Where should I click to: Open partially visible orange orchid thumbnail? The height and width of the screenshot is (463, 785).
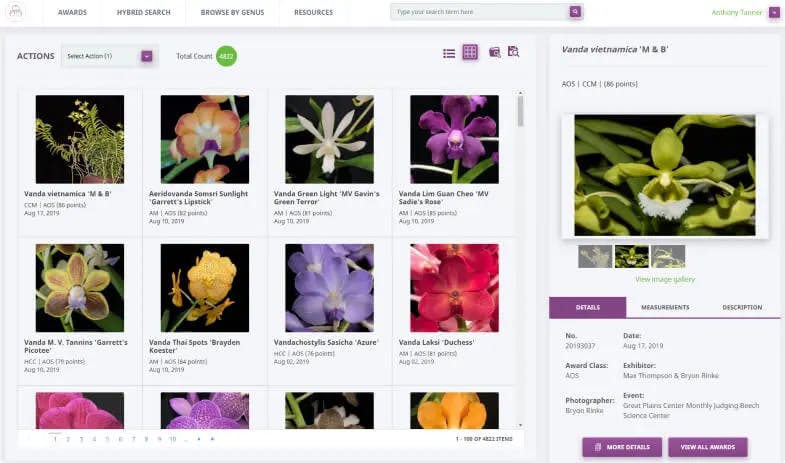coord(454,410)
